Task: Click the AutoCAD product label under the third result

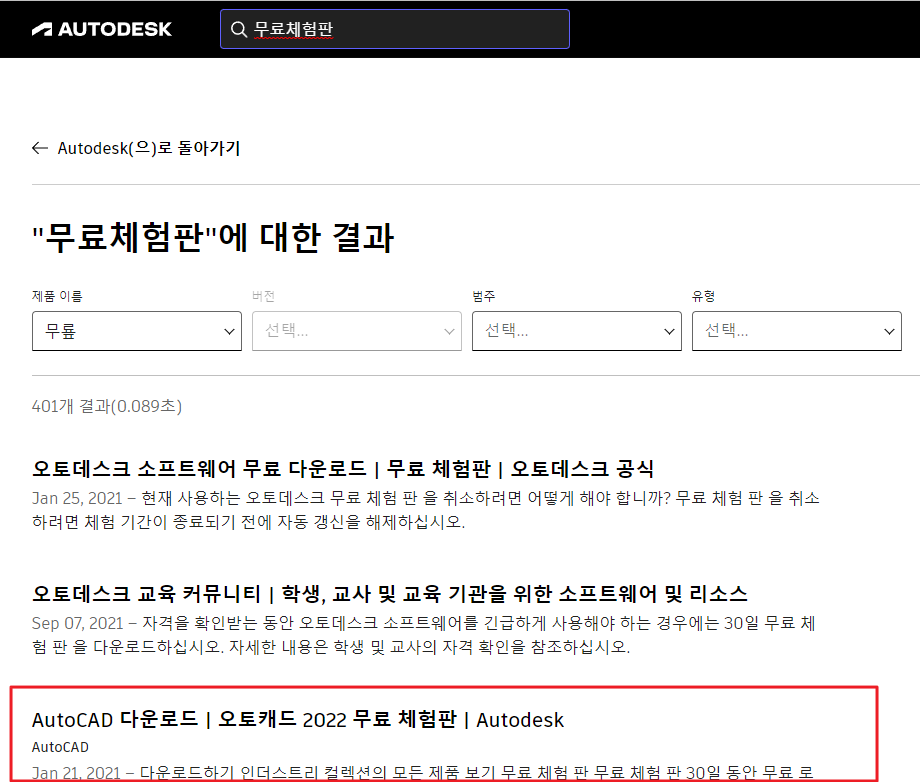Action: (60, 747)
